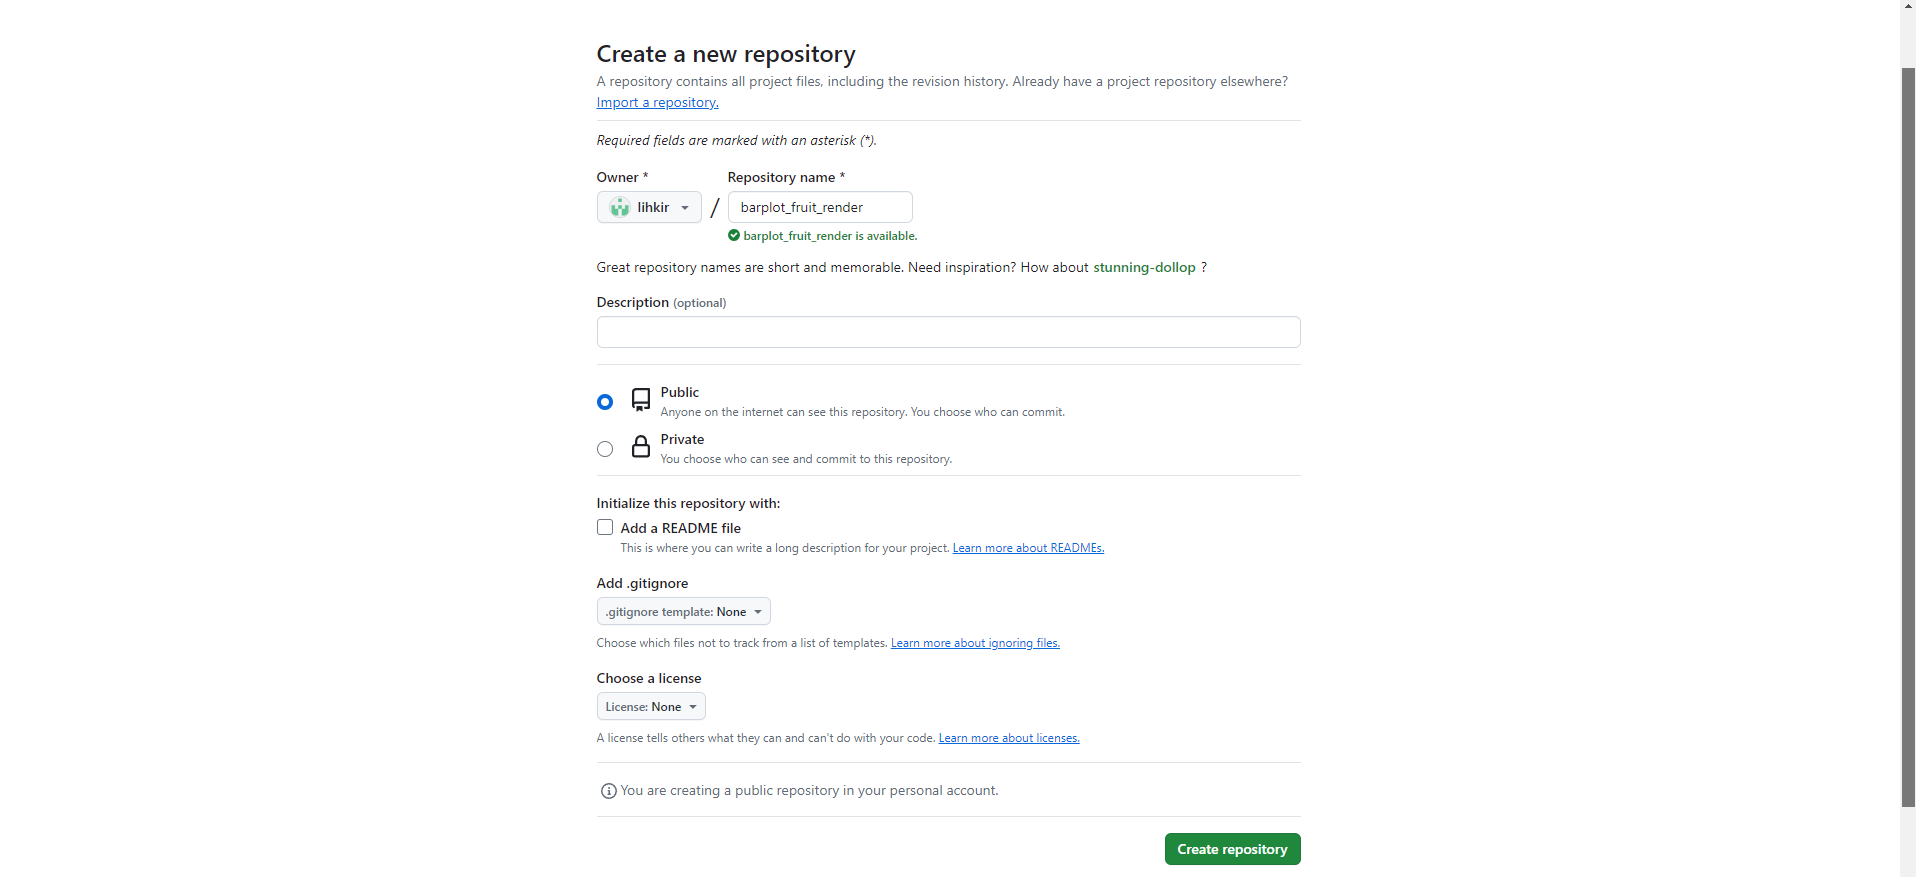Click the Public repository book icon
The height and width of the screenshot is (877, 1916).
tap(641, 401)
